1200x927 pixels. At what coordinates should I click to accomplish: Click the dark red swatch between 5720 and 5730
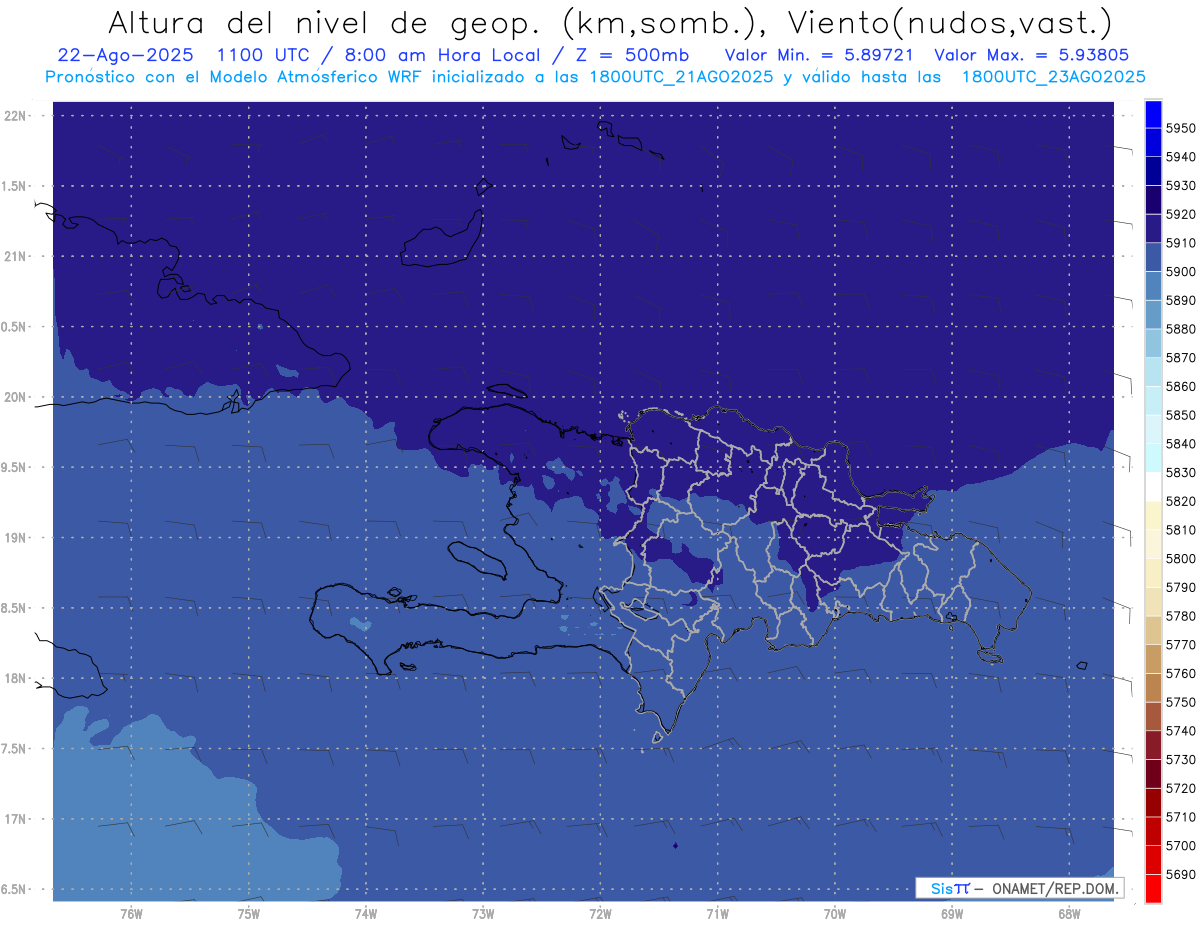[1153, 773]
